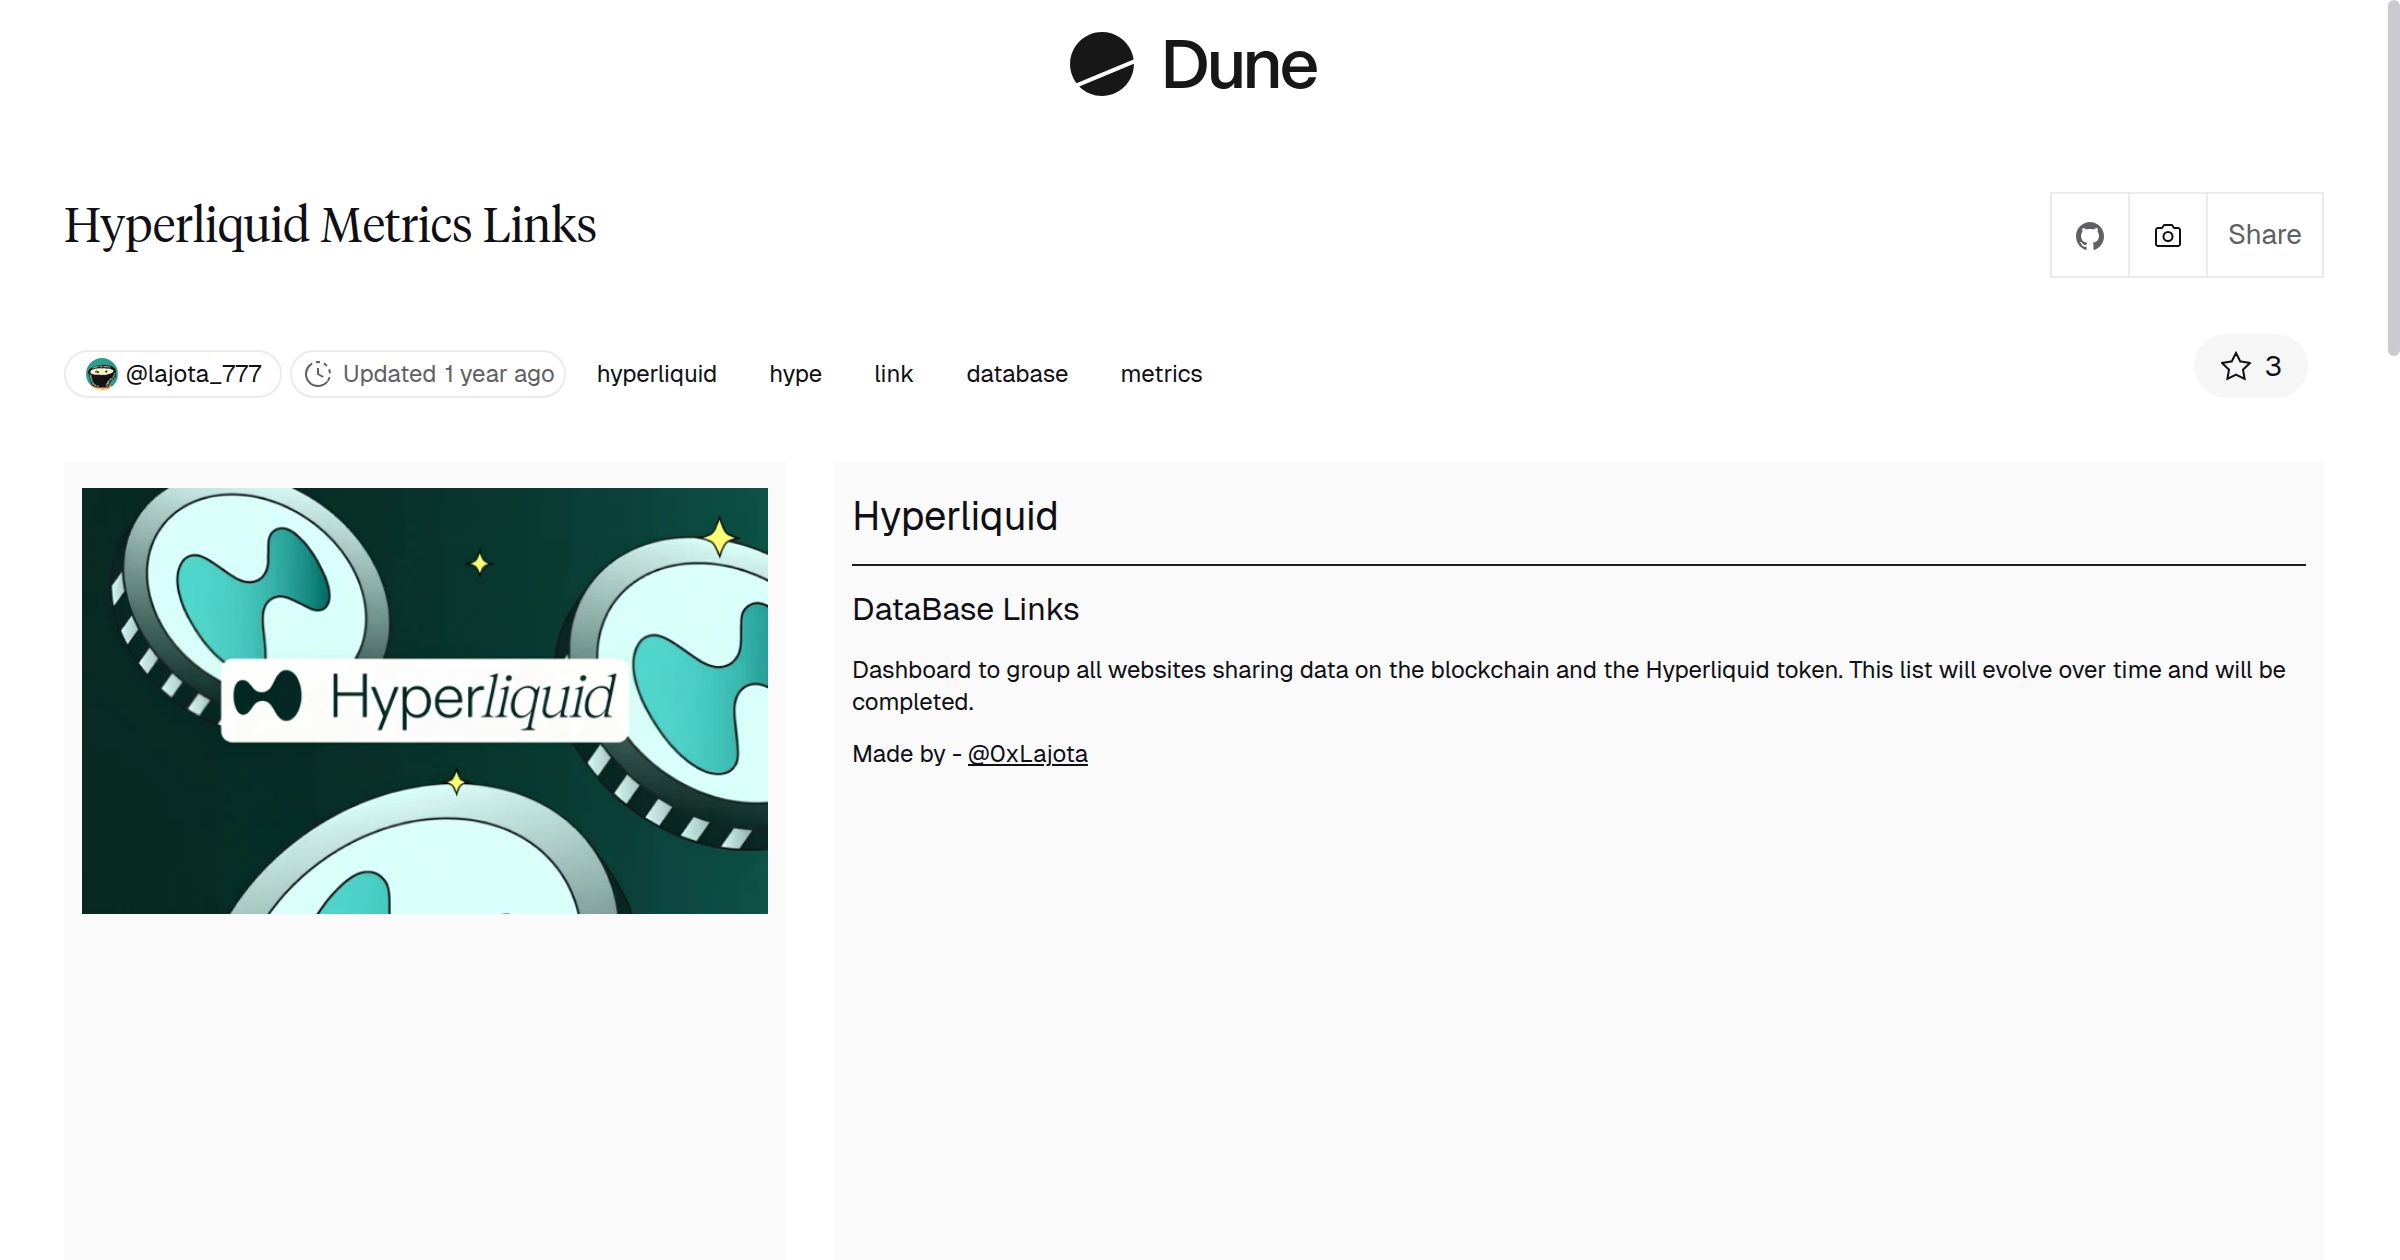The image size is (2400, 1260).
Task: Select the star count showing 3
Action: coord(2271,366)
